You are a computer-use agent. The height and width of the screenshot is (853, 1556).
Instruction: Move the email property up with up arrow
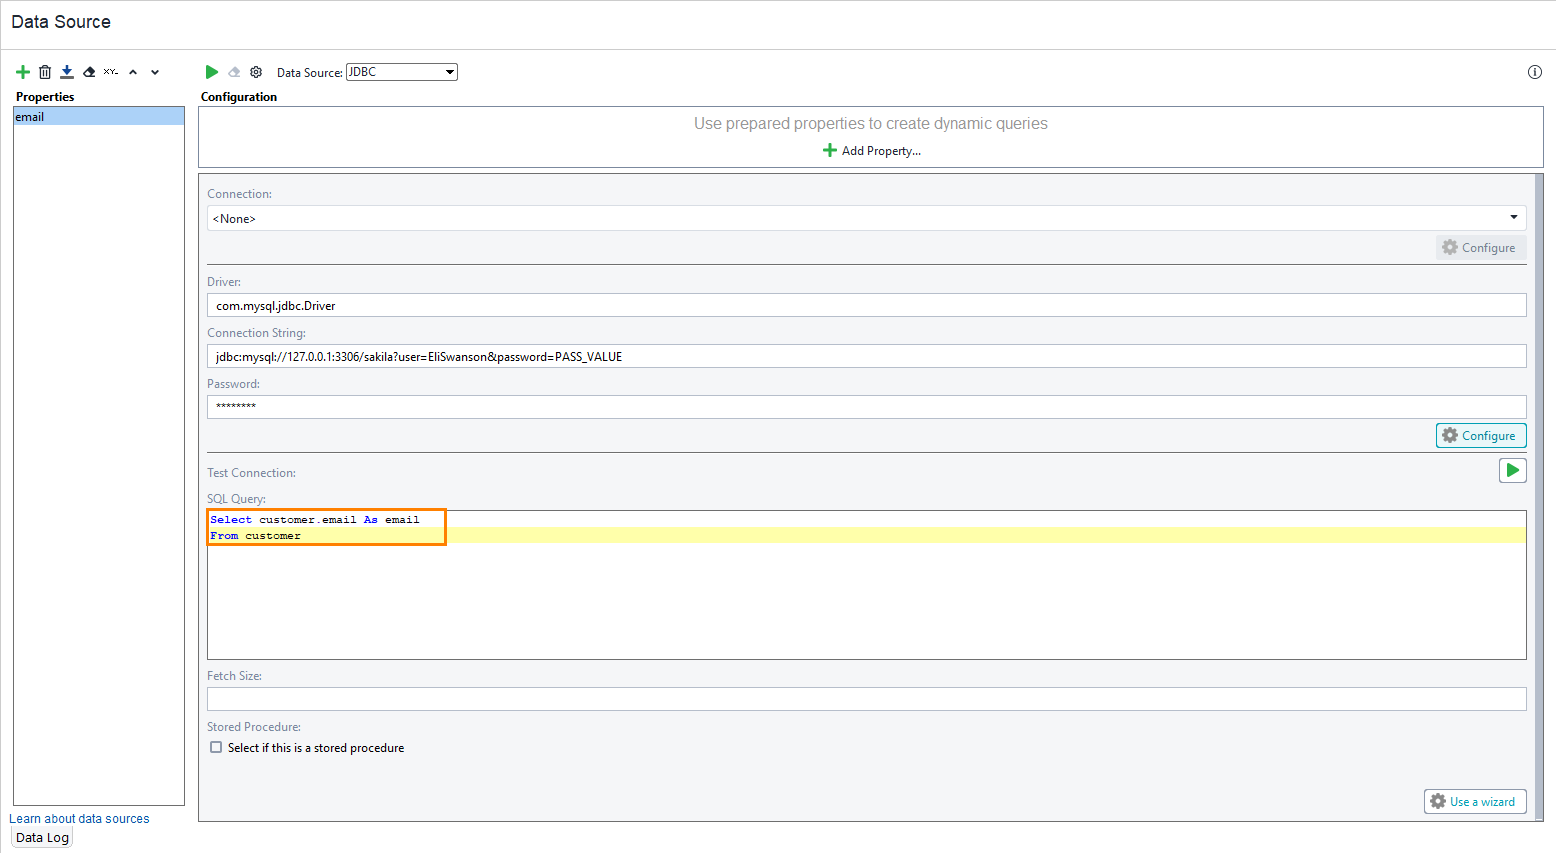pyautogui.click(x=133, y=71)
